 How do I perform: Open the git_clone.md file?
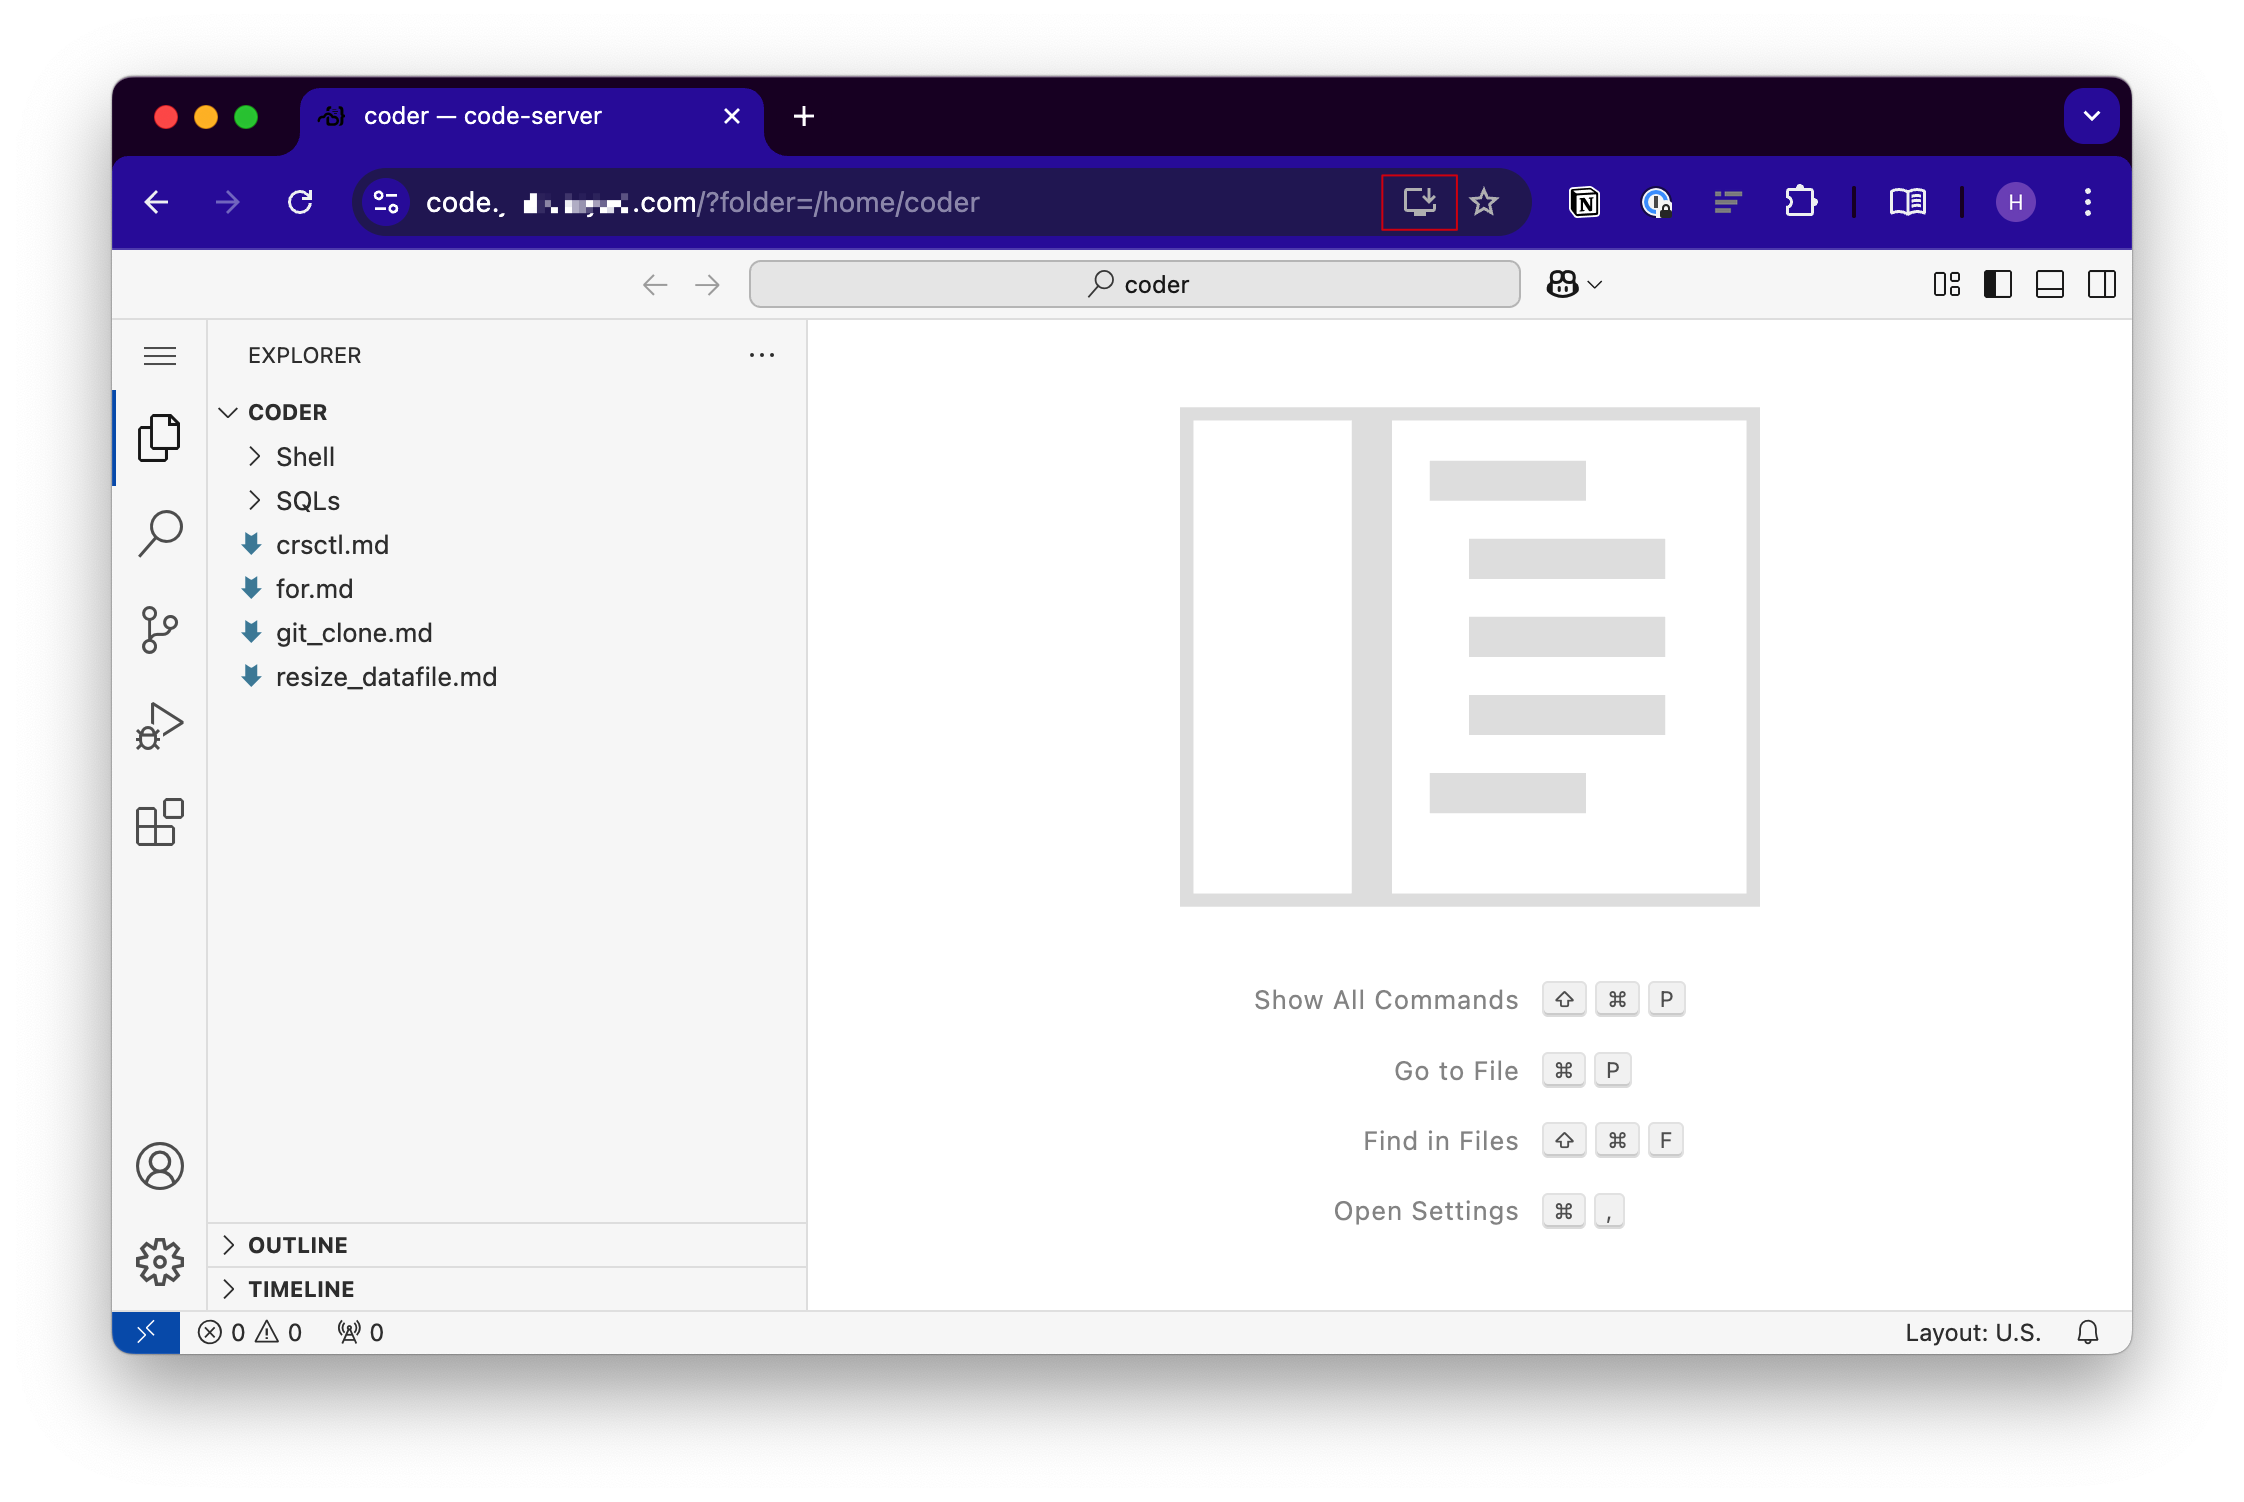[354, 633]
